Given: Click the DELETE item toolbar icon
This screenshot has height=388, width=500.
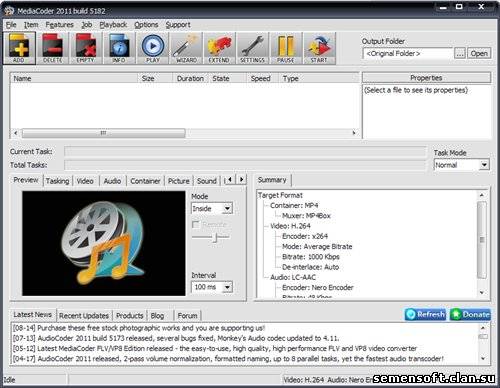Looking at the screenshot, I should point(53,48).
